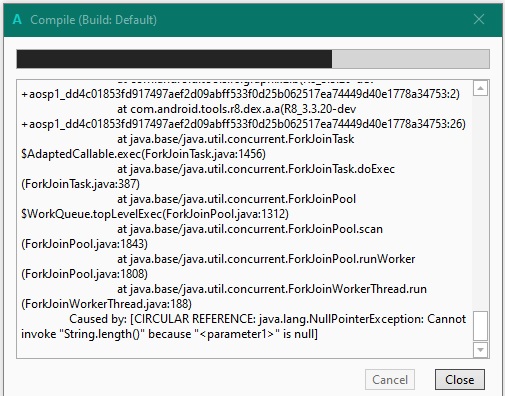Click the $AdaptedCallable.exec log line
Screen dimensions: 505x396
pyautogui.click(x=143, y=154)
